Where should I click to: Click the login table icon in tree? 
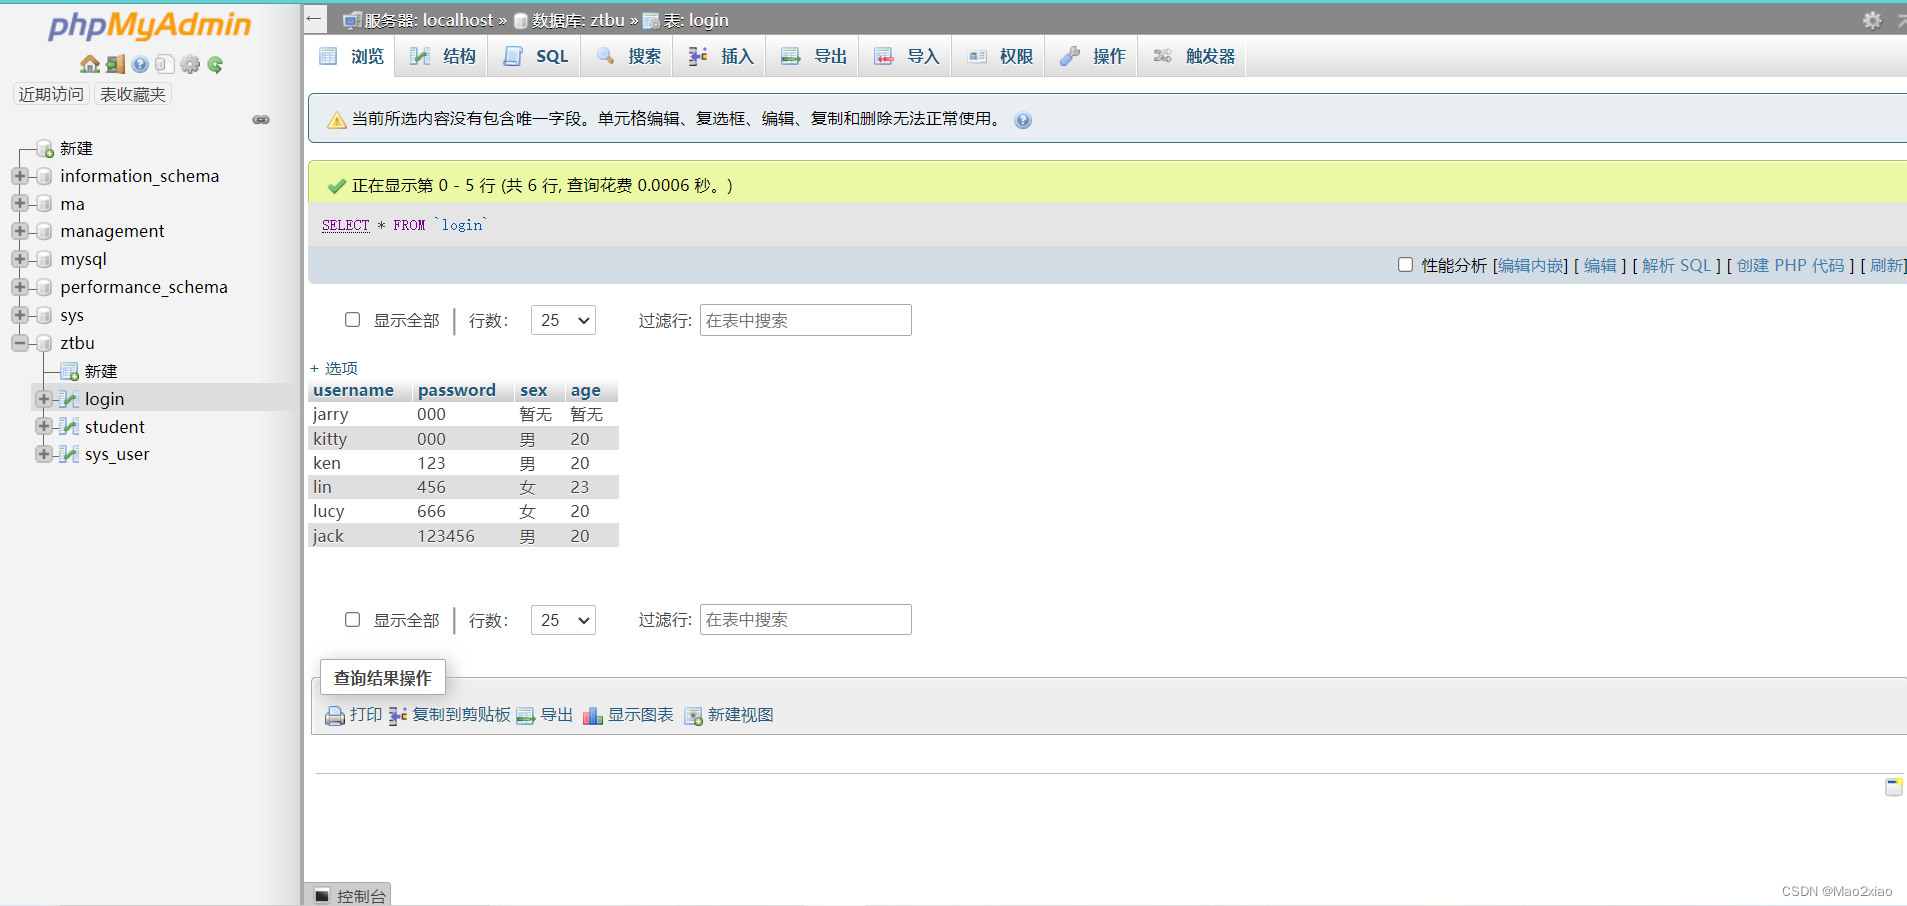click(69, 399)
